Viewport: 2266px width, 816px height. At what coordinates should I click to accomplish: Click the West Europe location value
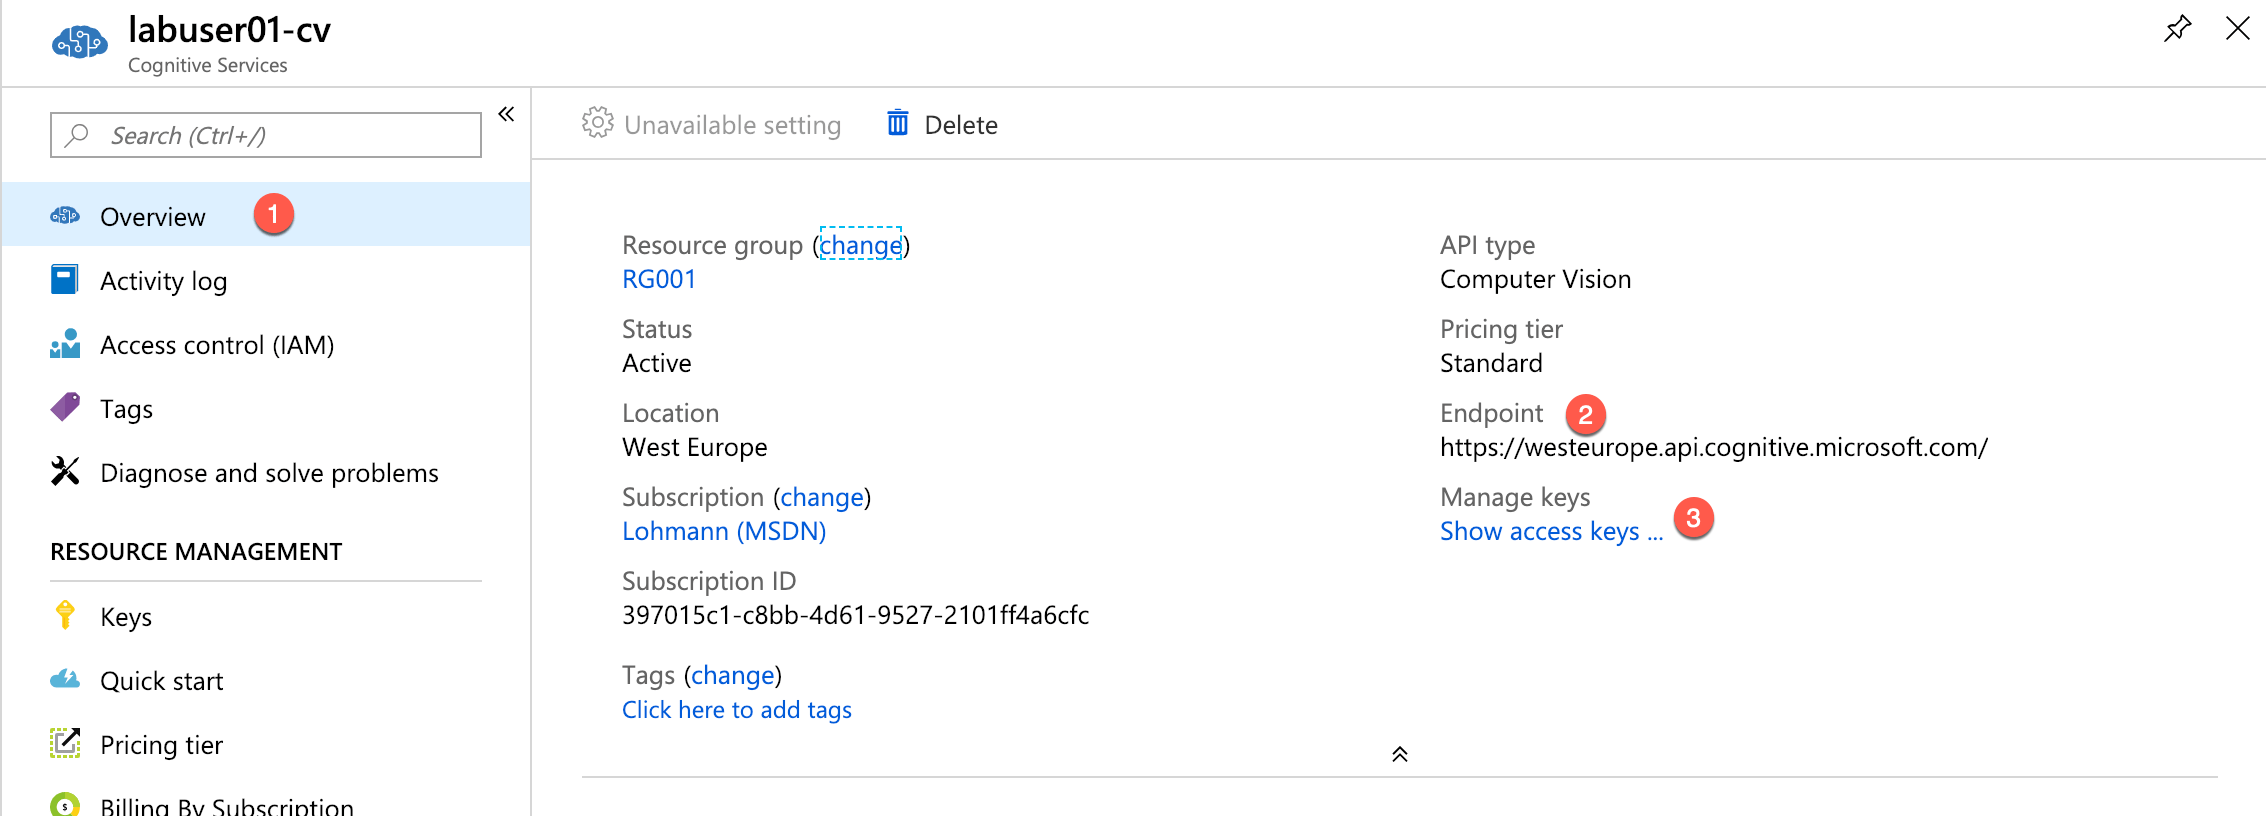pos(695,447)
